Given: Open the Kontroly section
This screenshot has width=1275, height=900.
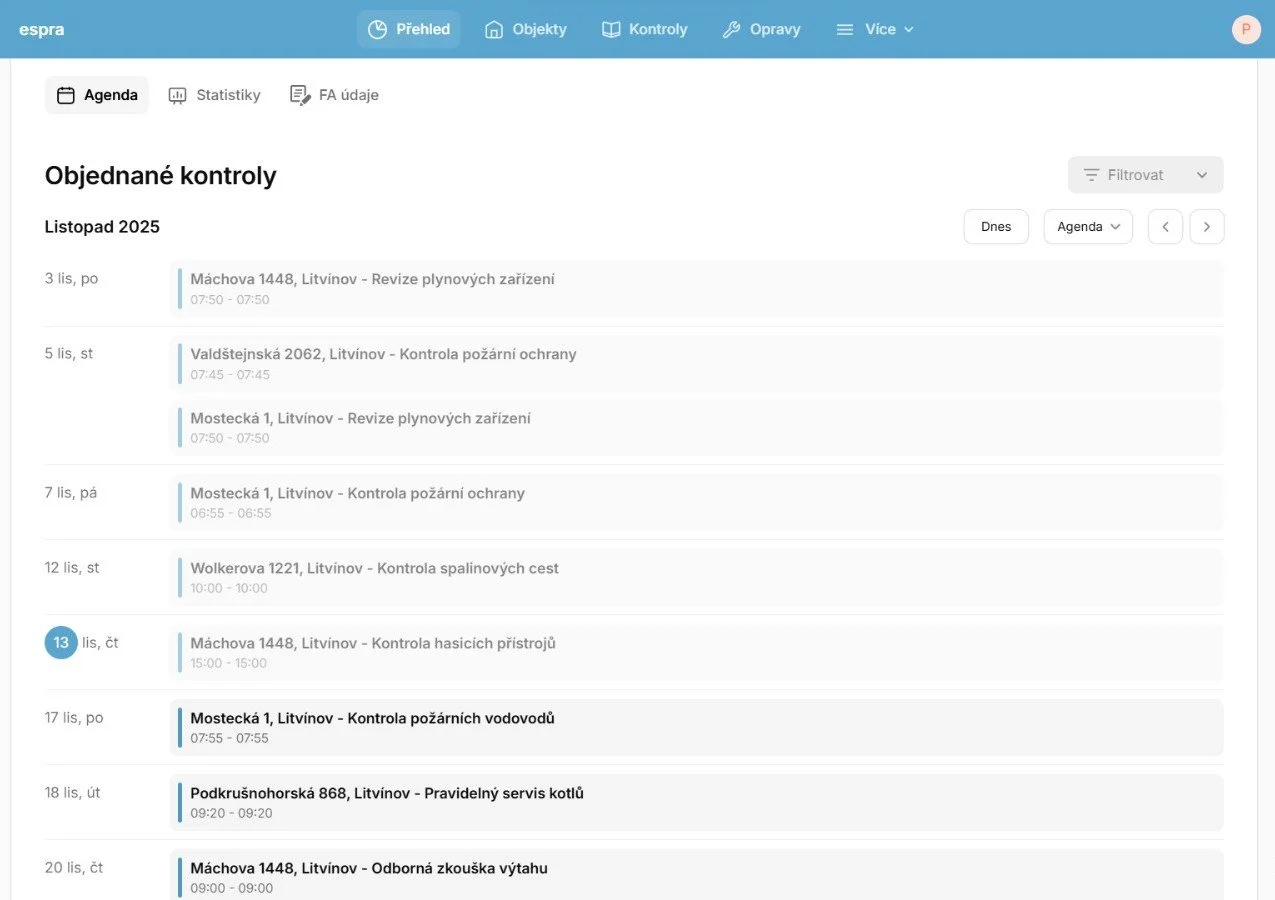Looking at the screenshot, I should [x=644, y=29].
